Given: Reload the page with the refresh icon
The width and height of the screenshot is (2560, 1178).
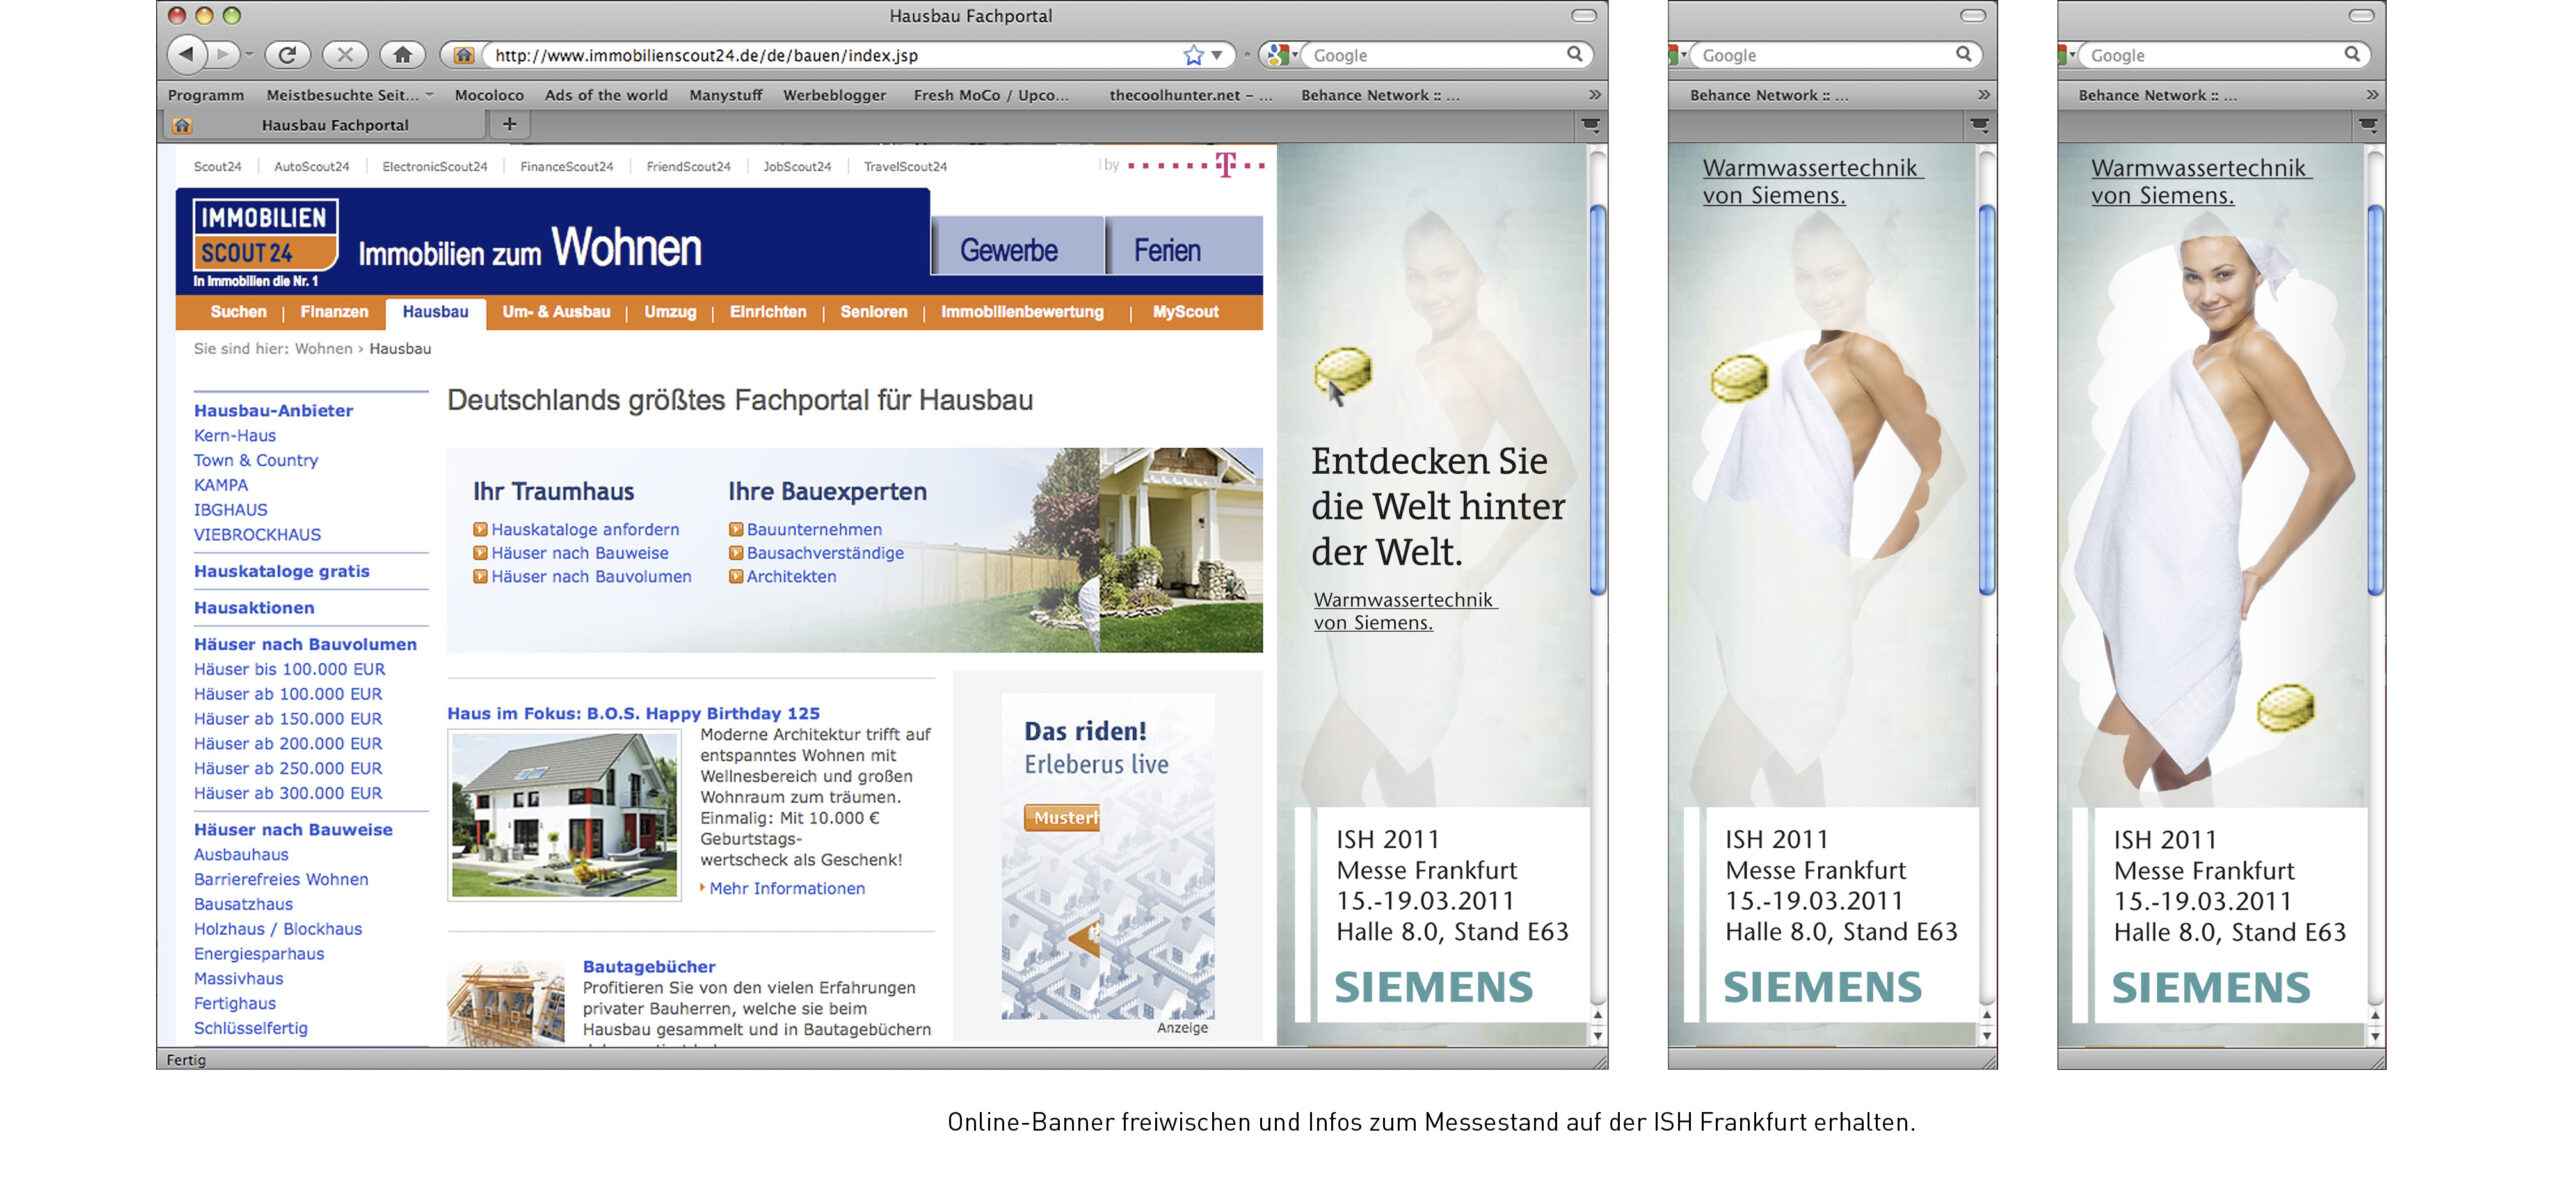Looking at the screenshot, I should (287, 54).
